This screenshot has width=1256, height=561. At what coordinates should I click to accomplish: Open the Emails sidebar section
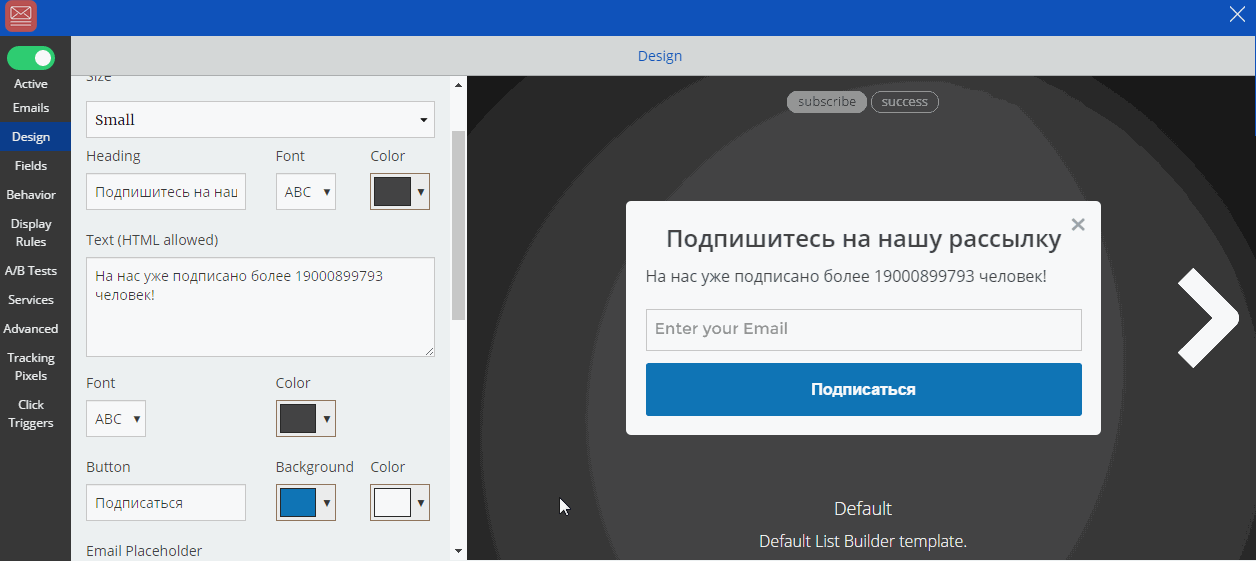click(x=31, y=108)
